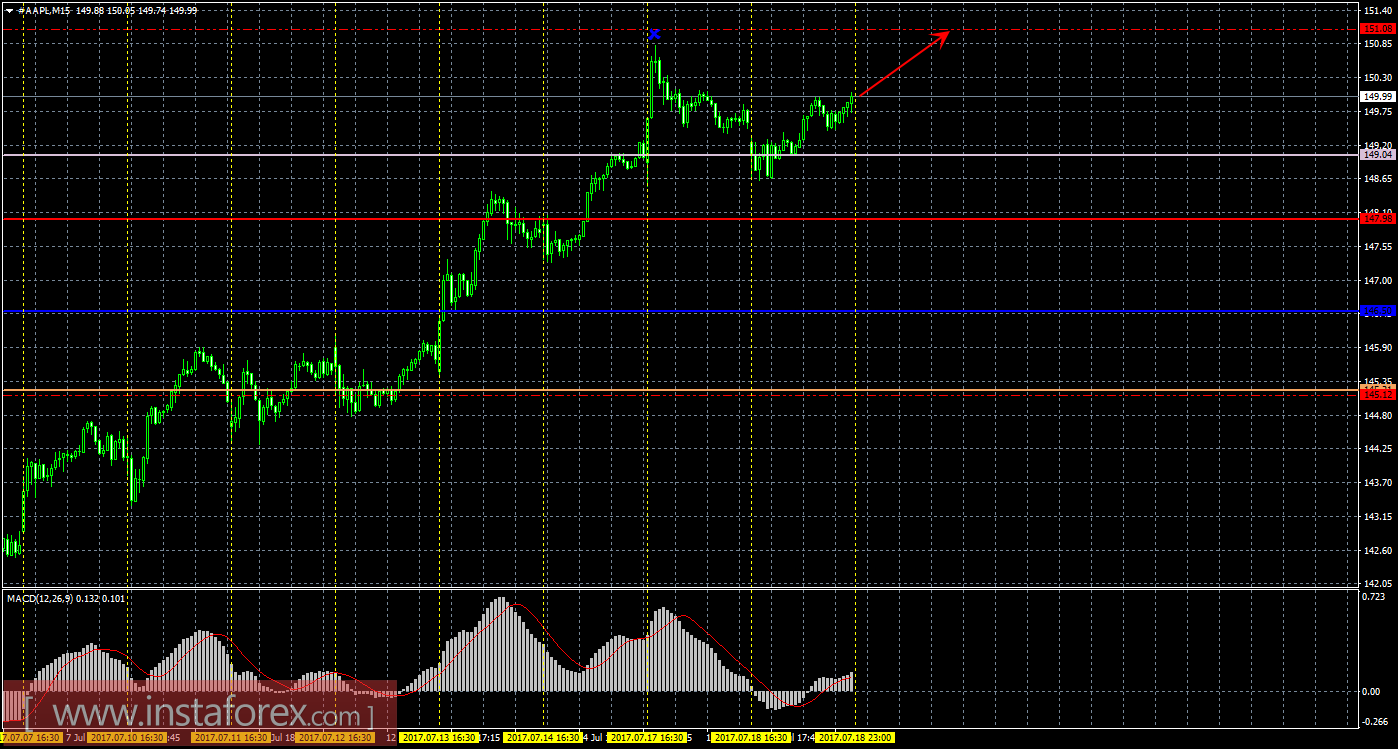Image resolution: width=1398 pixels, height=749 pixels.
Task: Click the 2017.07.10 16:30 date marker
Action: tap(125, 738)
